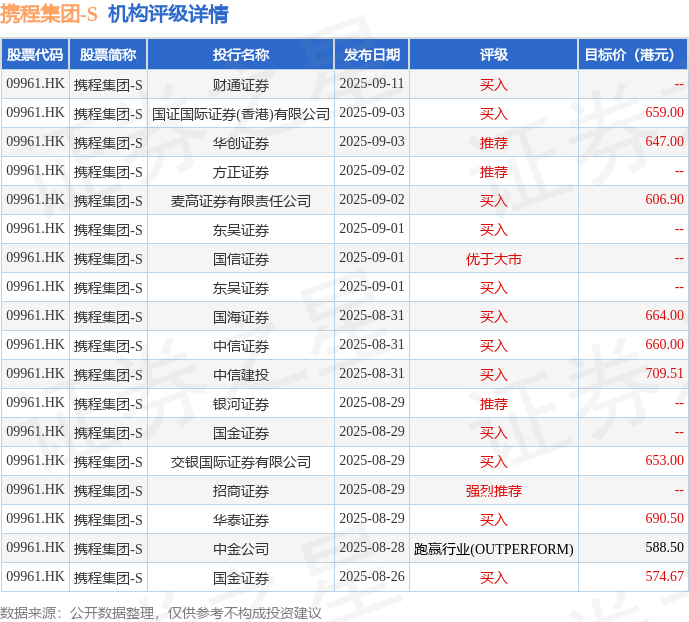
Task: Click the 发布日期 column header
Action: pyautogui.click(x=372, y=54)
